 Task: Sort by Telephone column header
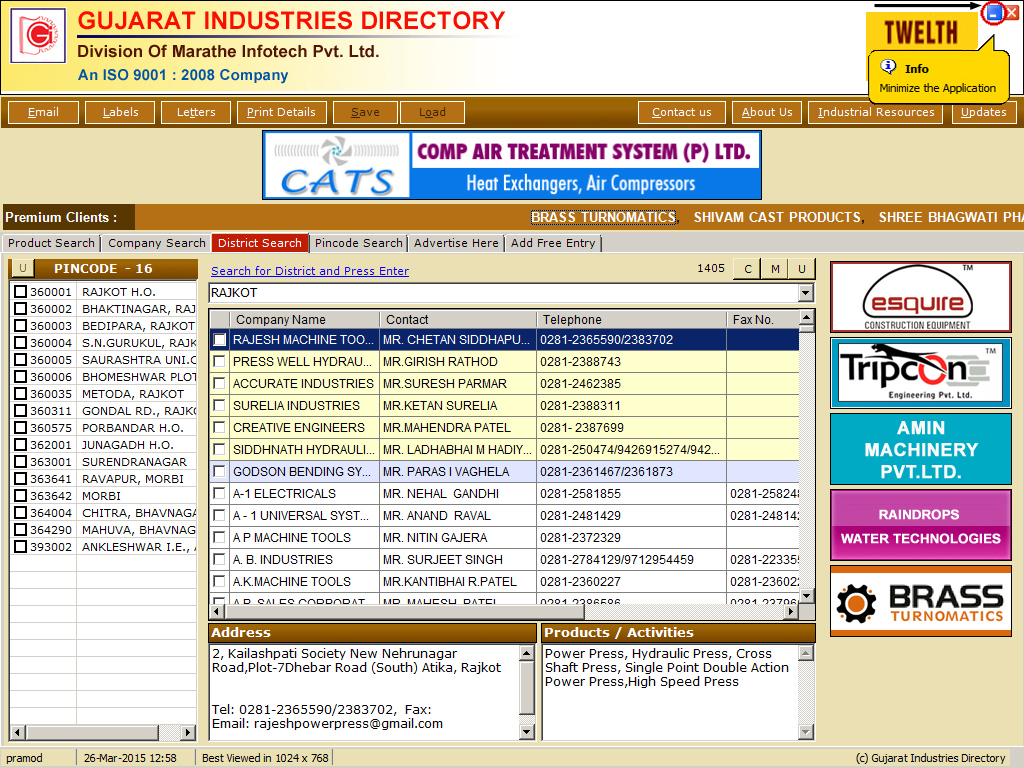(x=632, y=319)
